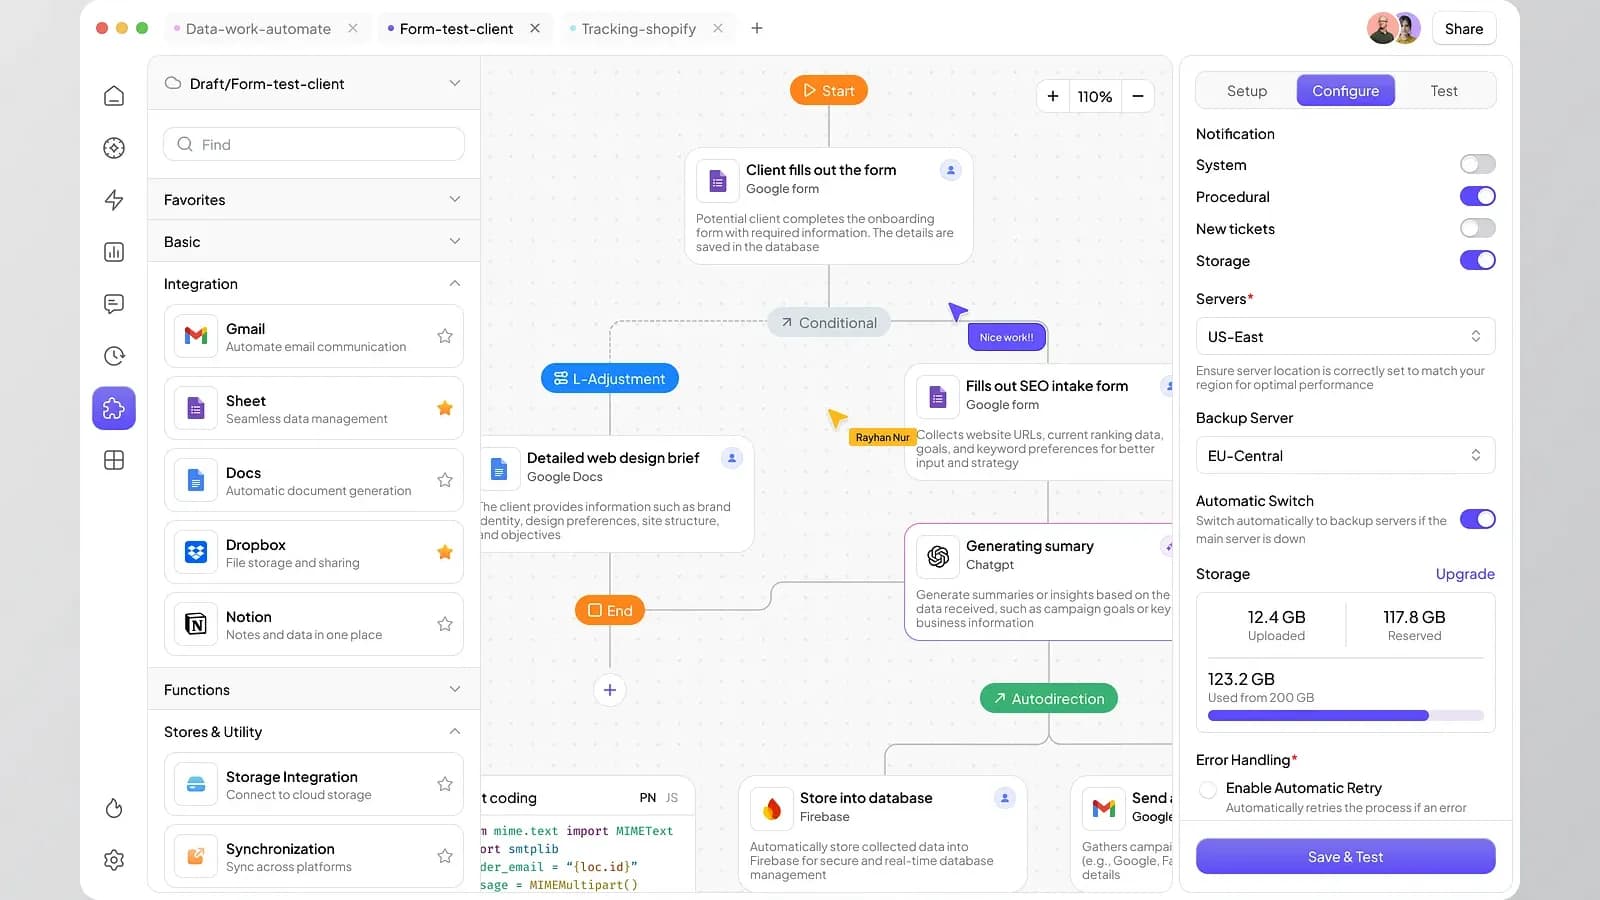Unstar the Sheet integration
This screenshot has width=1600, height=900.
click(x=445, y=408)
